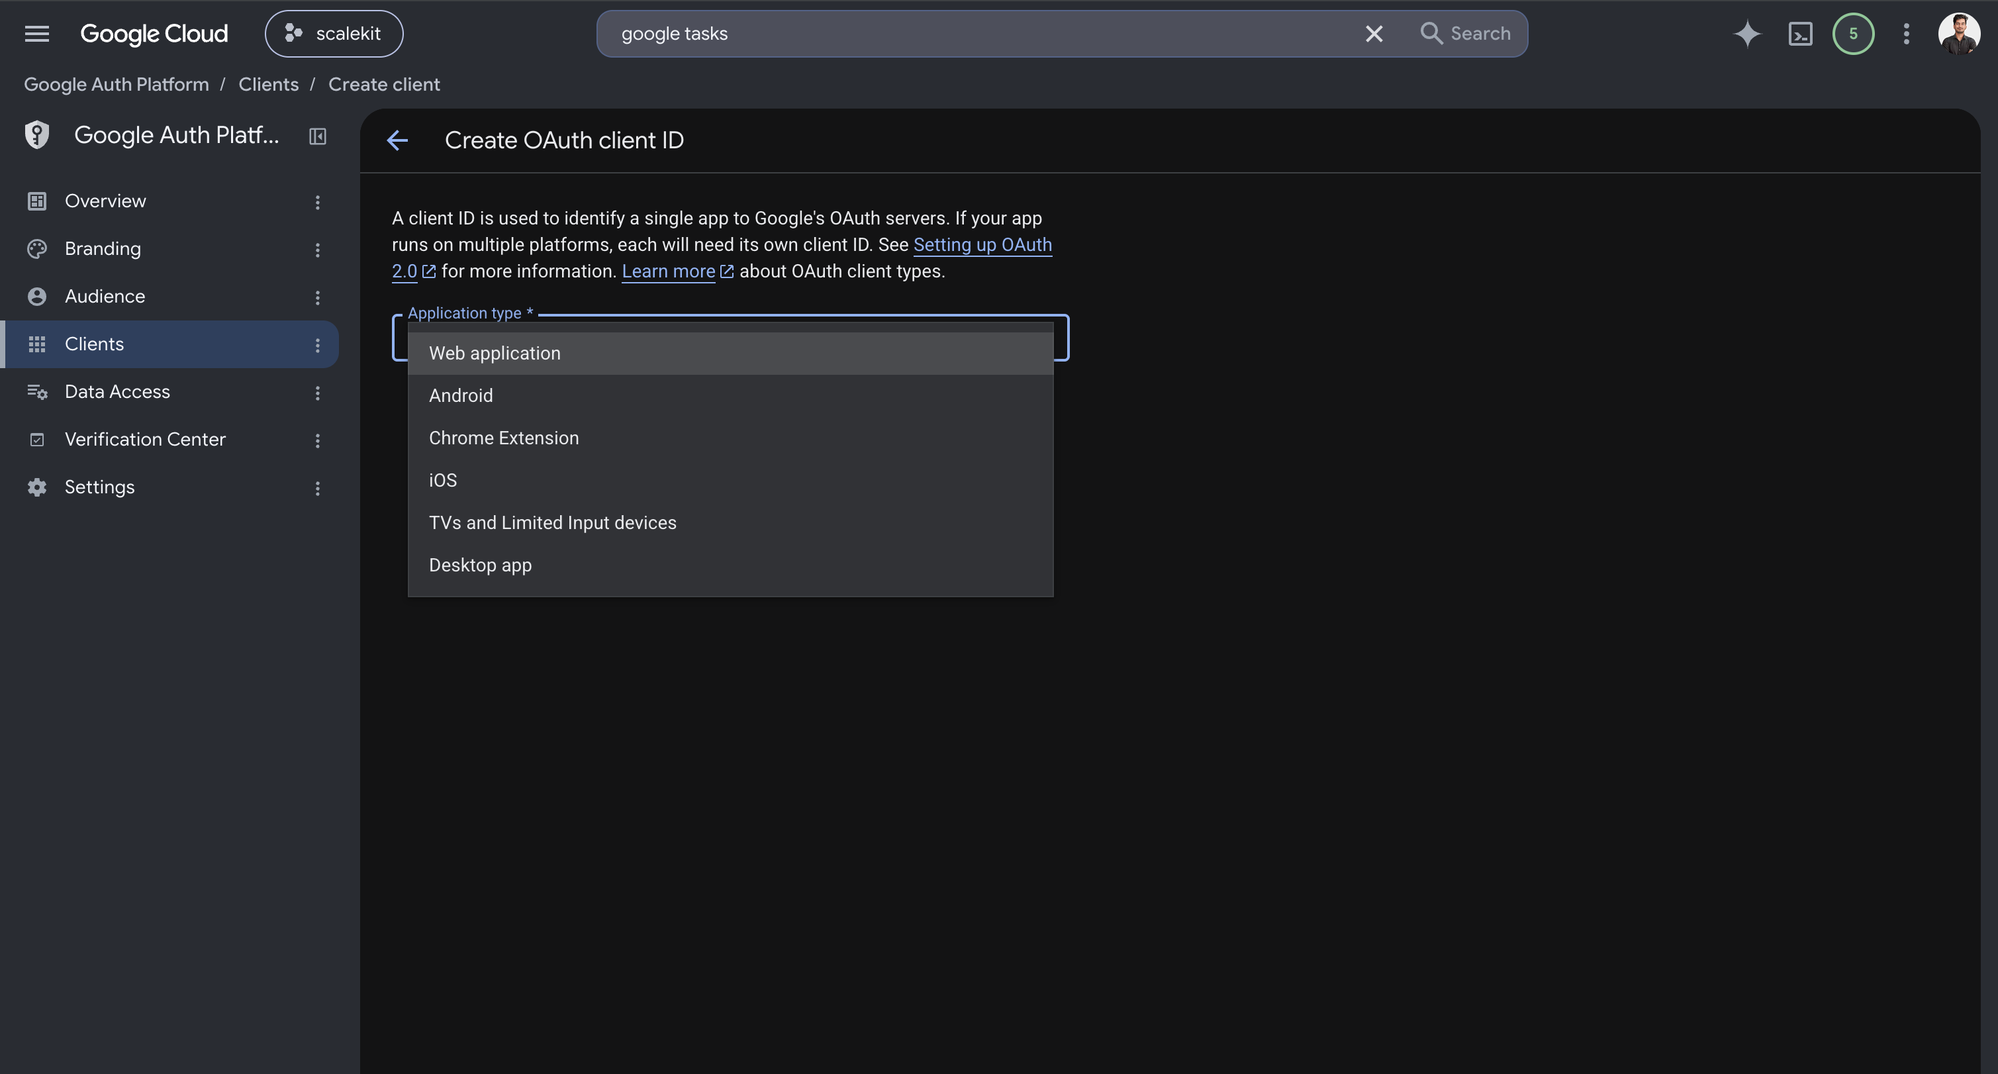The width and height of the screenshot is (1998, 1074).
Task: Click the Branding palette icon
Action: tap(37, 249)
